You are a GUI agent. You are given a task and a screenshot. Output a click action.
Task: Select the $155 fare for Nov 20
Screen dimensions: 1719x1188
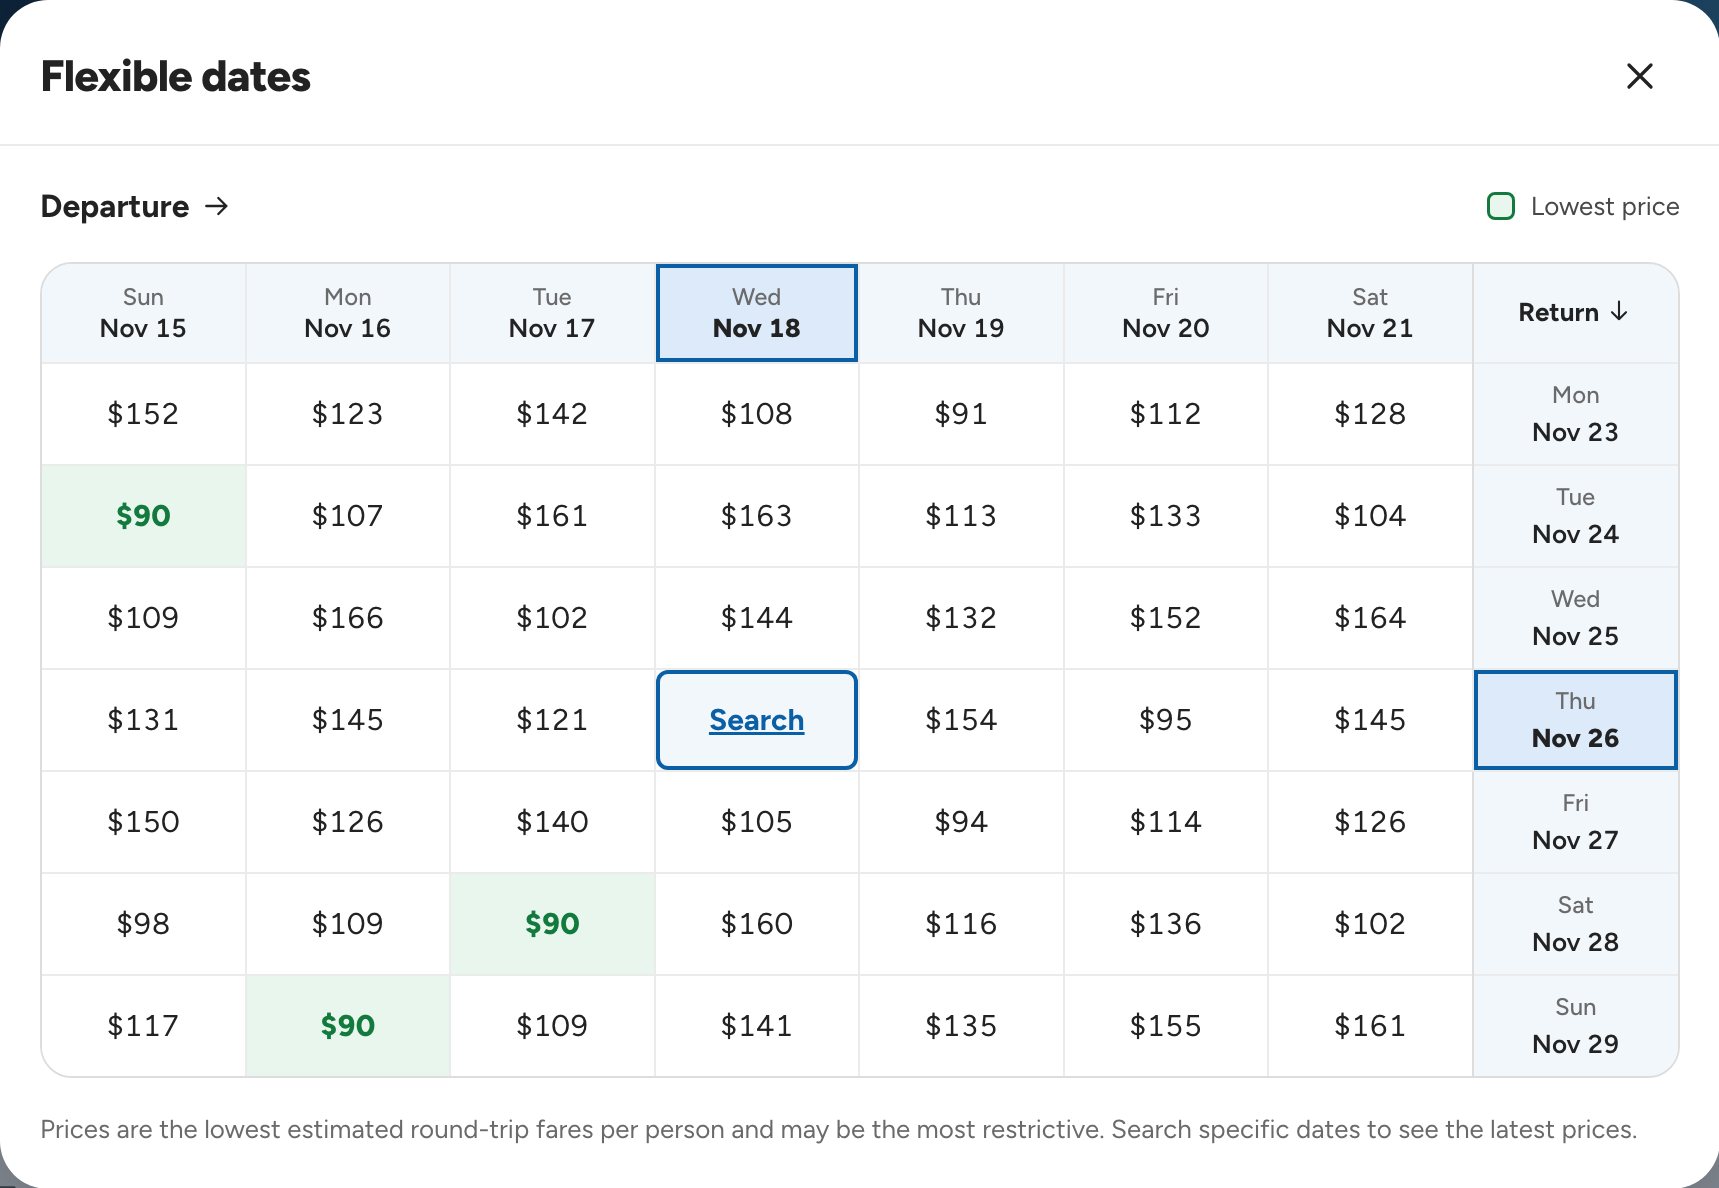(x=1166, y=1026)
